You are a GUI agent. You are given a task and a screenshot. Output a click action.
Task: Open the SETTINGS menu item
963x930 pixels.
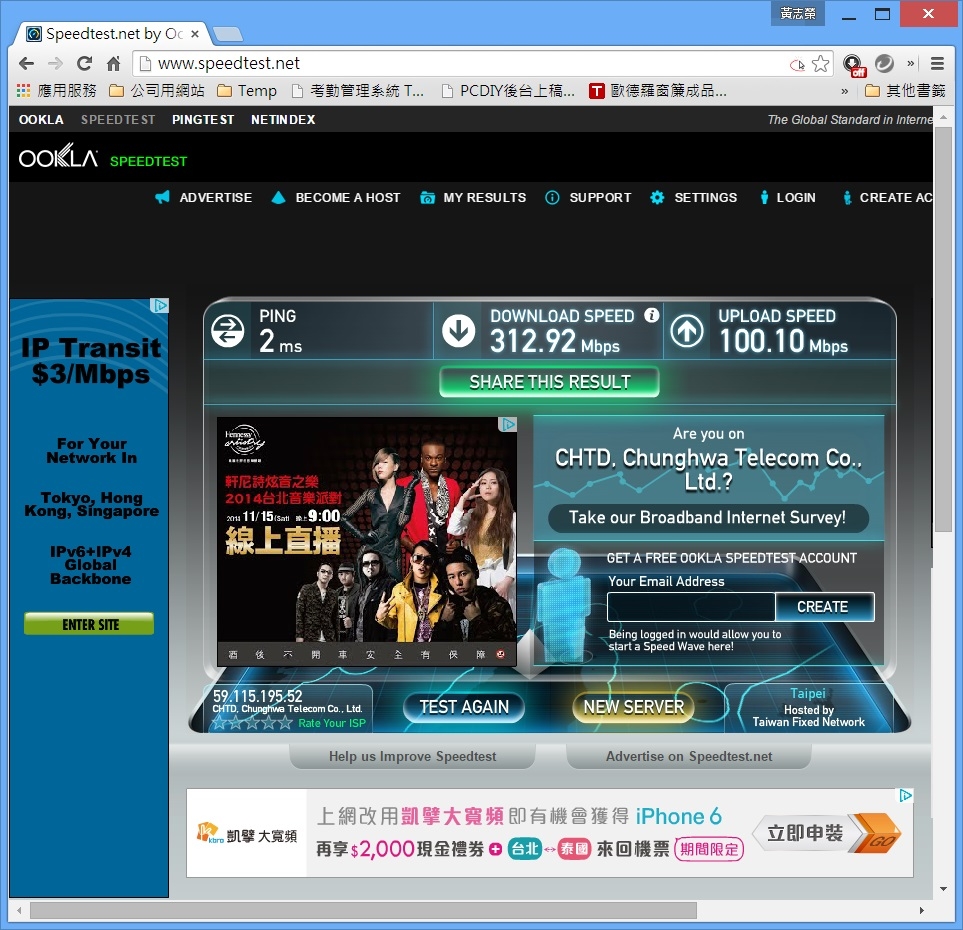[693, 198]
